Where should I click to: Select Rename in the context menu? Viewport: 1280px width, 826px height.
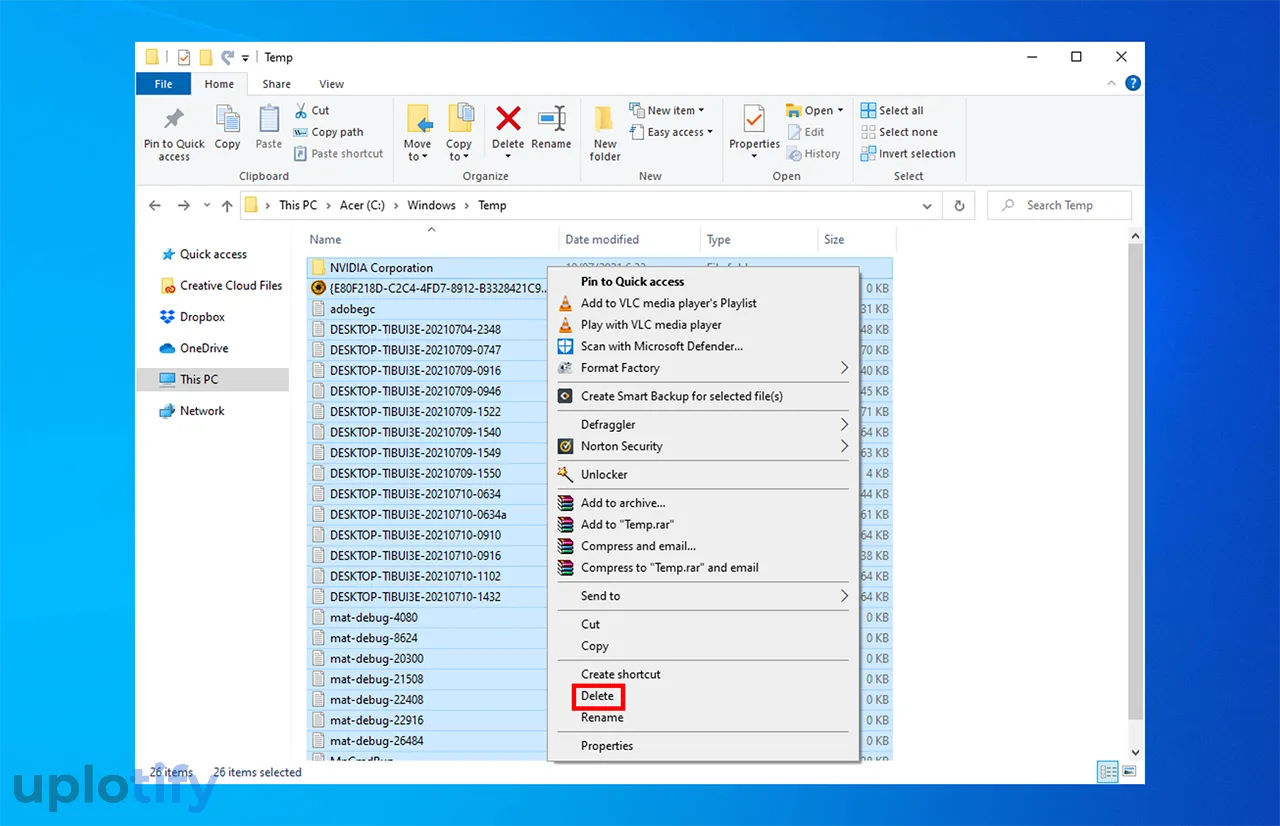coord(602,717)
